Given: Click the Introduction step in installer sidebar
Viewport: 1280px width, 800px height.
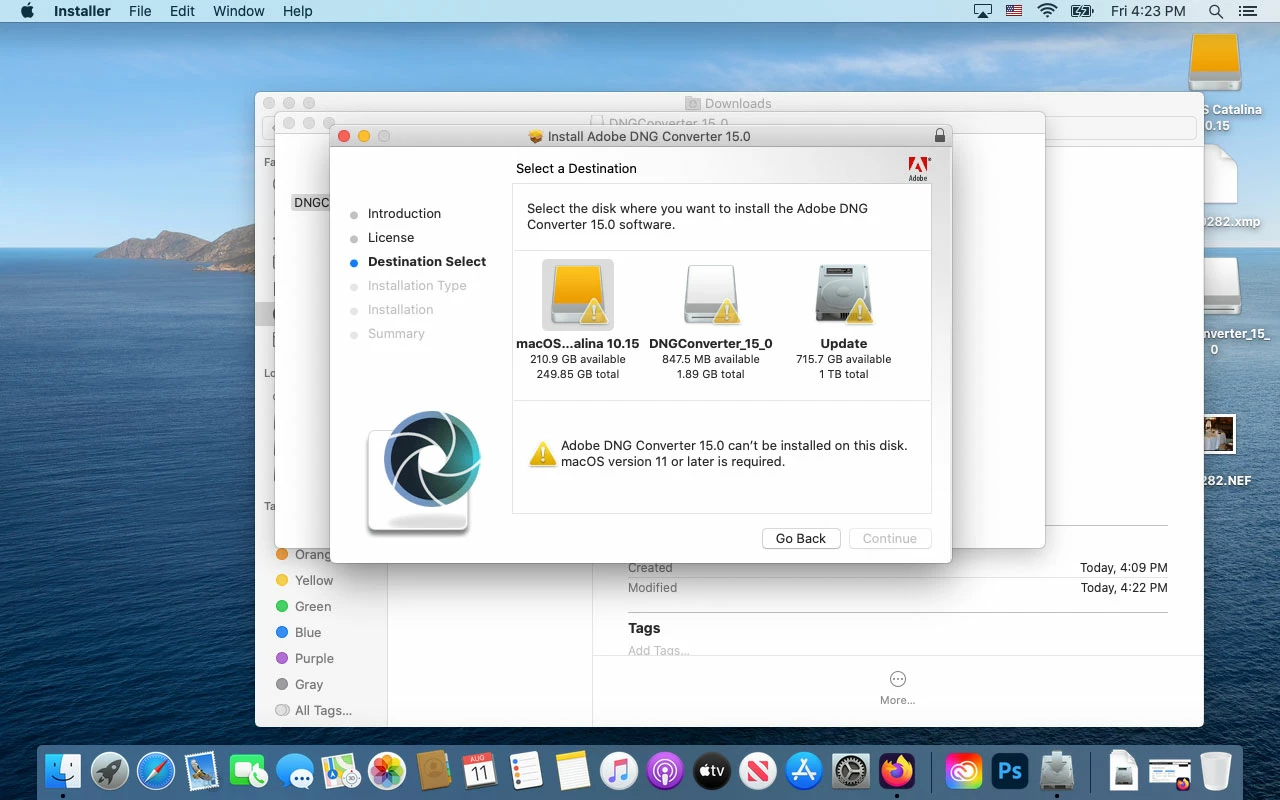Looking at the screenshot, I should [404, 213].
